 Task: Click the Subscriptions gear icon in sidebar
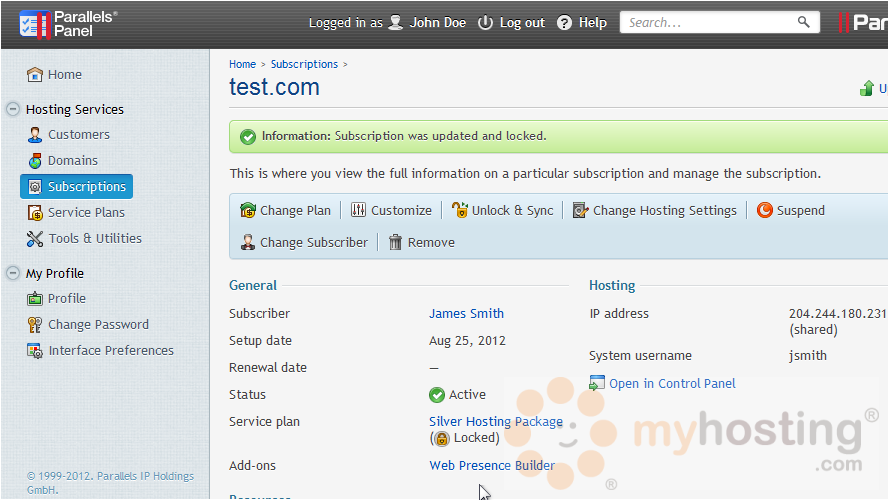[x=35, y=187]
